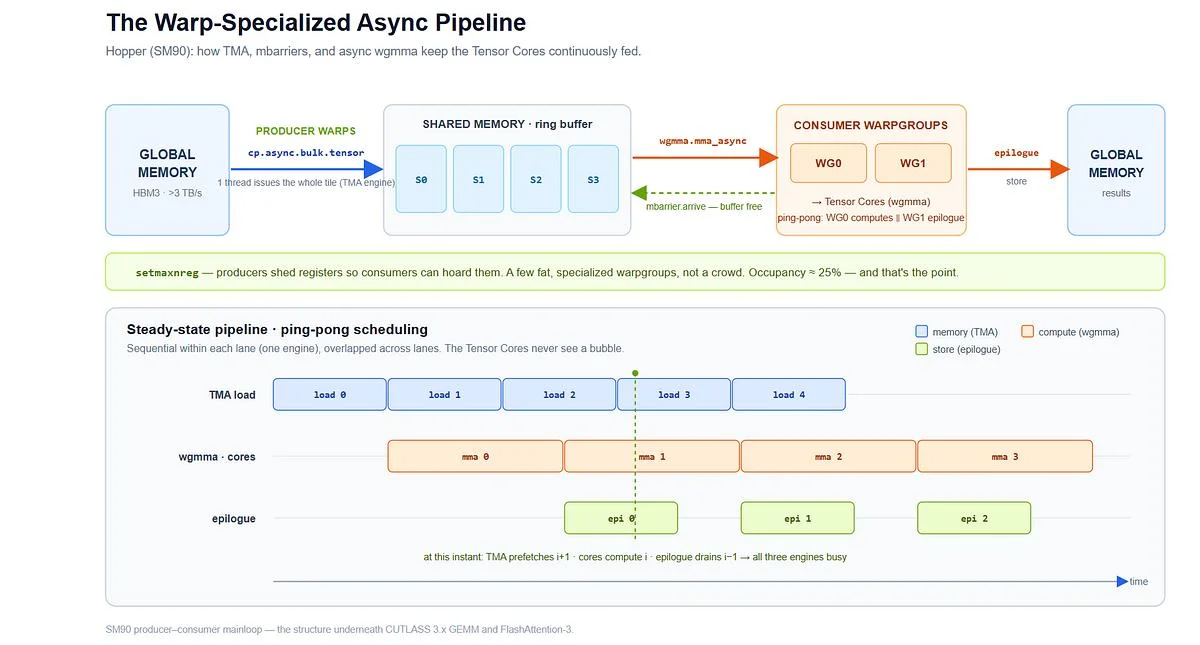Click the "time" axis label
The width and height of the screenshot is (1200, 645).
coord(1139,582)
